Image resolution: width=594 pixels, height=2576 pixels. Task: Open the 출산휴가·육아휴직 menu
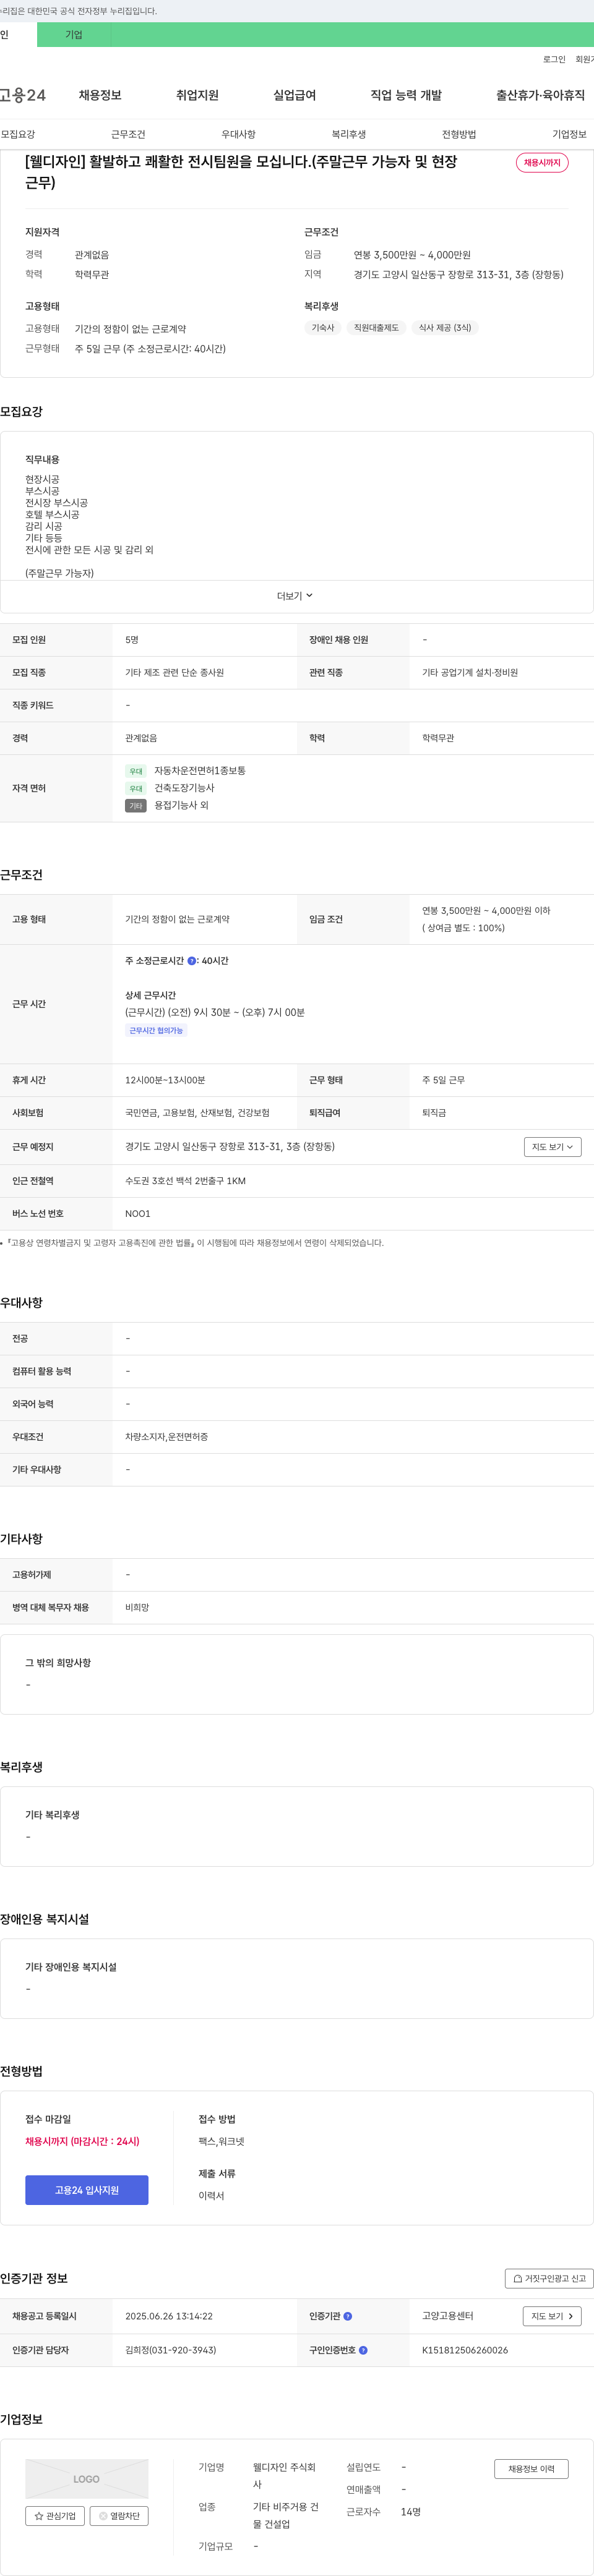tap(540, 95)
